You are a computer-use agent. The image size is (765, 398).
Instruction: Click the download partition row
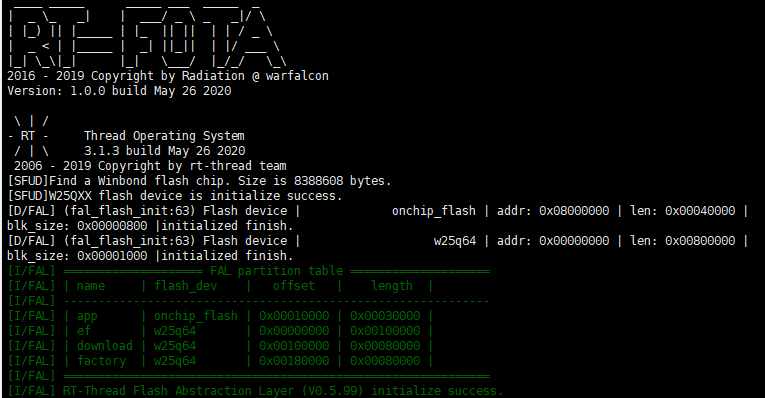[220, 346]
